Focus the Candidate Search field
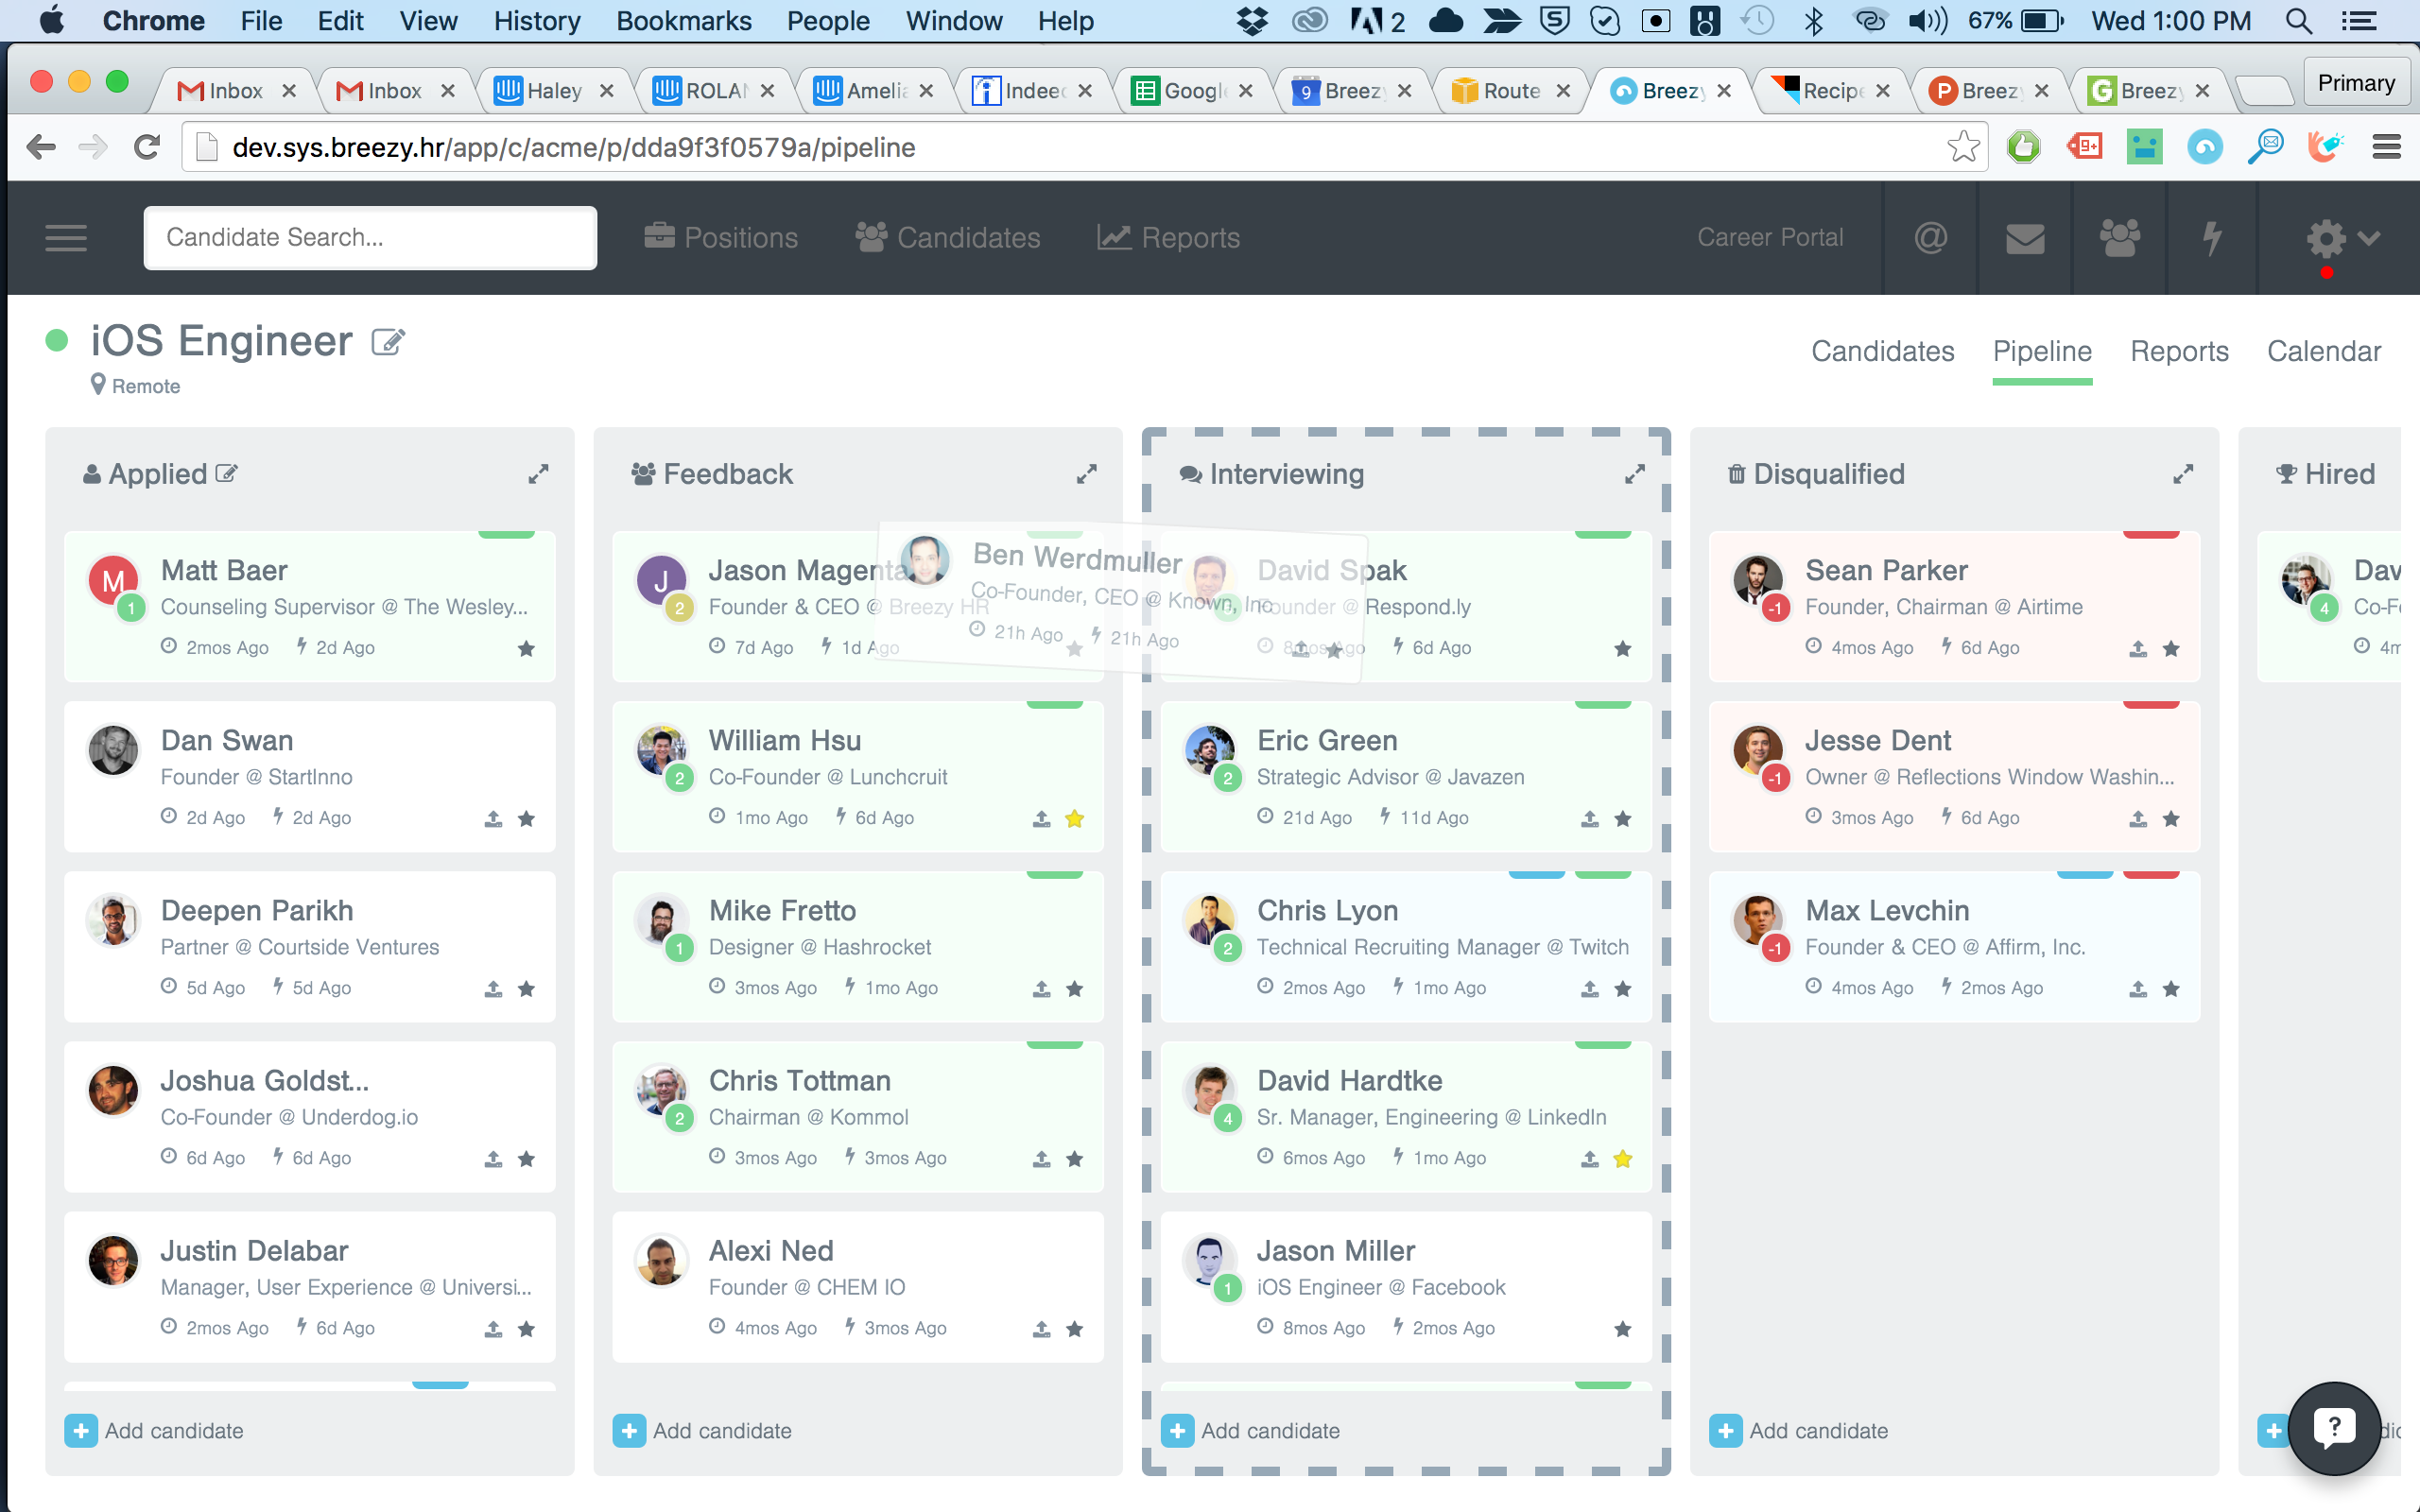This screenshot has height=1512, width=2420. [370, 238]
